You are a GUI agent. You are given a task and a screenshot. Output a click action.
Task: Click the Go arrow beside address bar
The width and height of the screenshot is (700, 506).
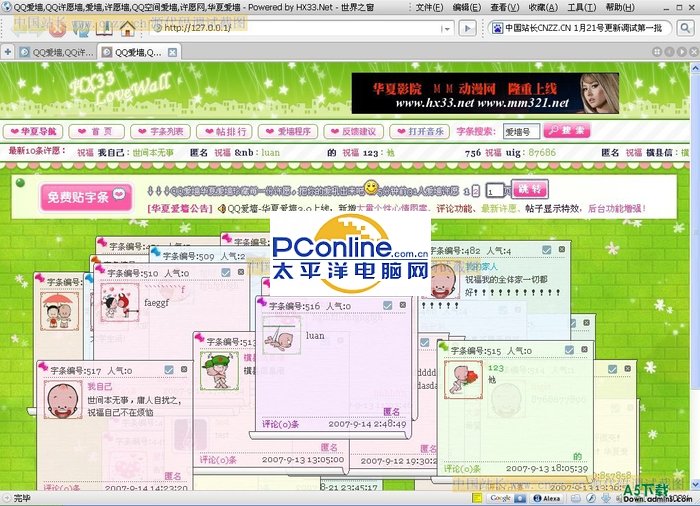point(467,28)
